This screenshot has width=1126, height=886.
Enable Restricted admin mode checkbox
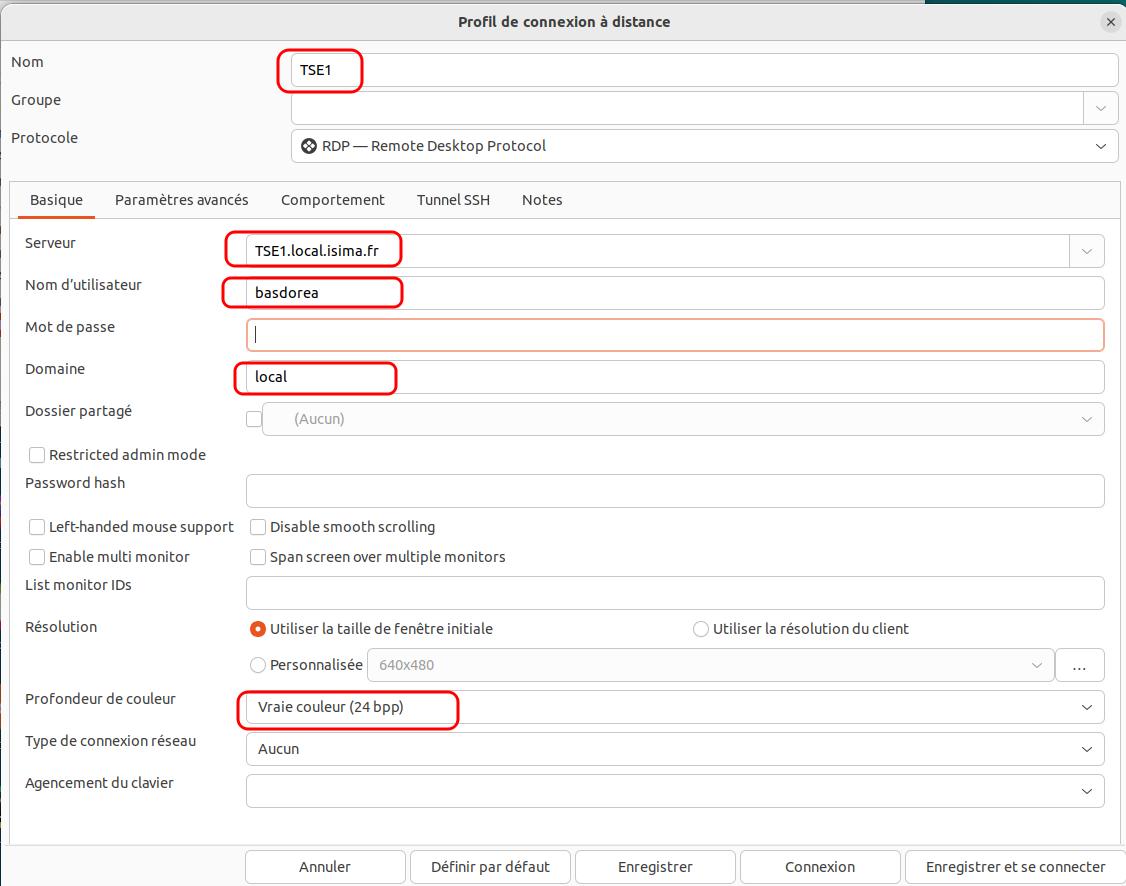click(x=37, y=455)
